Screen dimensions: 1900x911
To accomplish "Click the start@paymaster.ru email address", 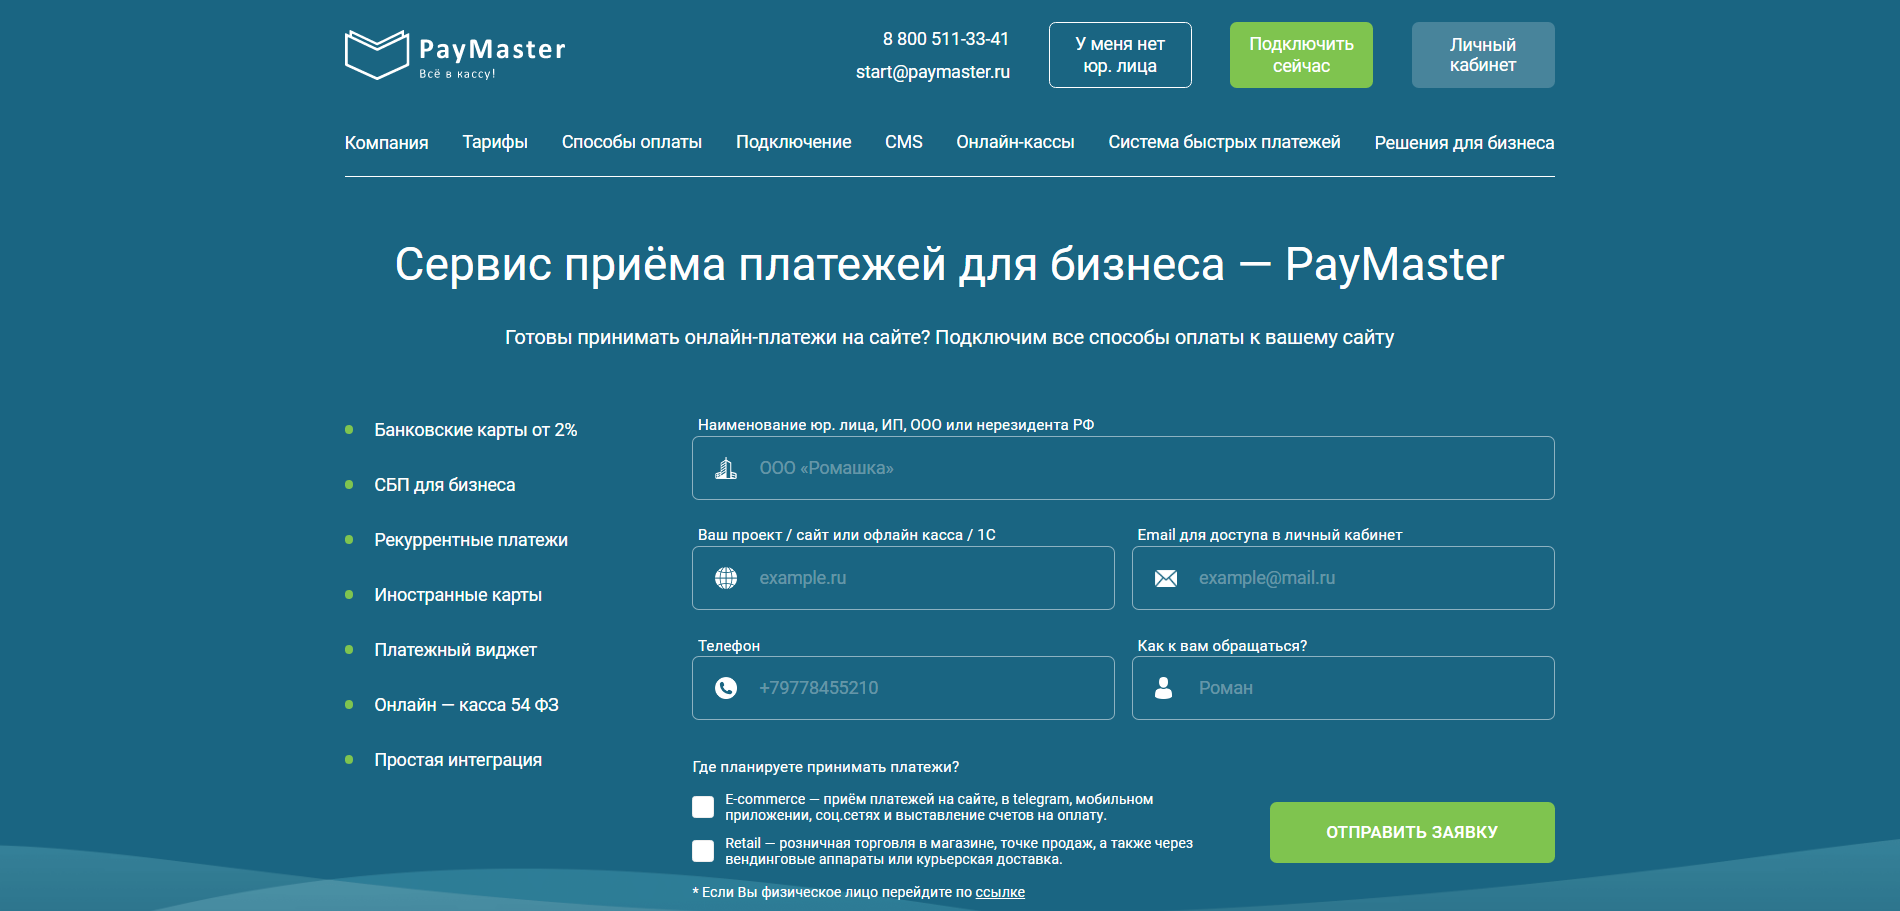I will pyautogui.click(x=933, y=72).
